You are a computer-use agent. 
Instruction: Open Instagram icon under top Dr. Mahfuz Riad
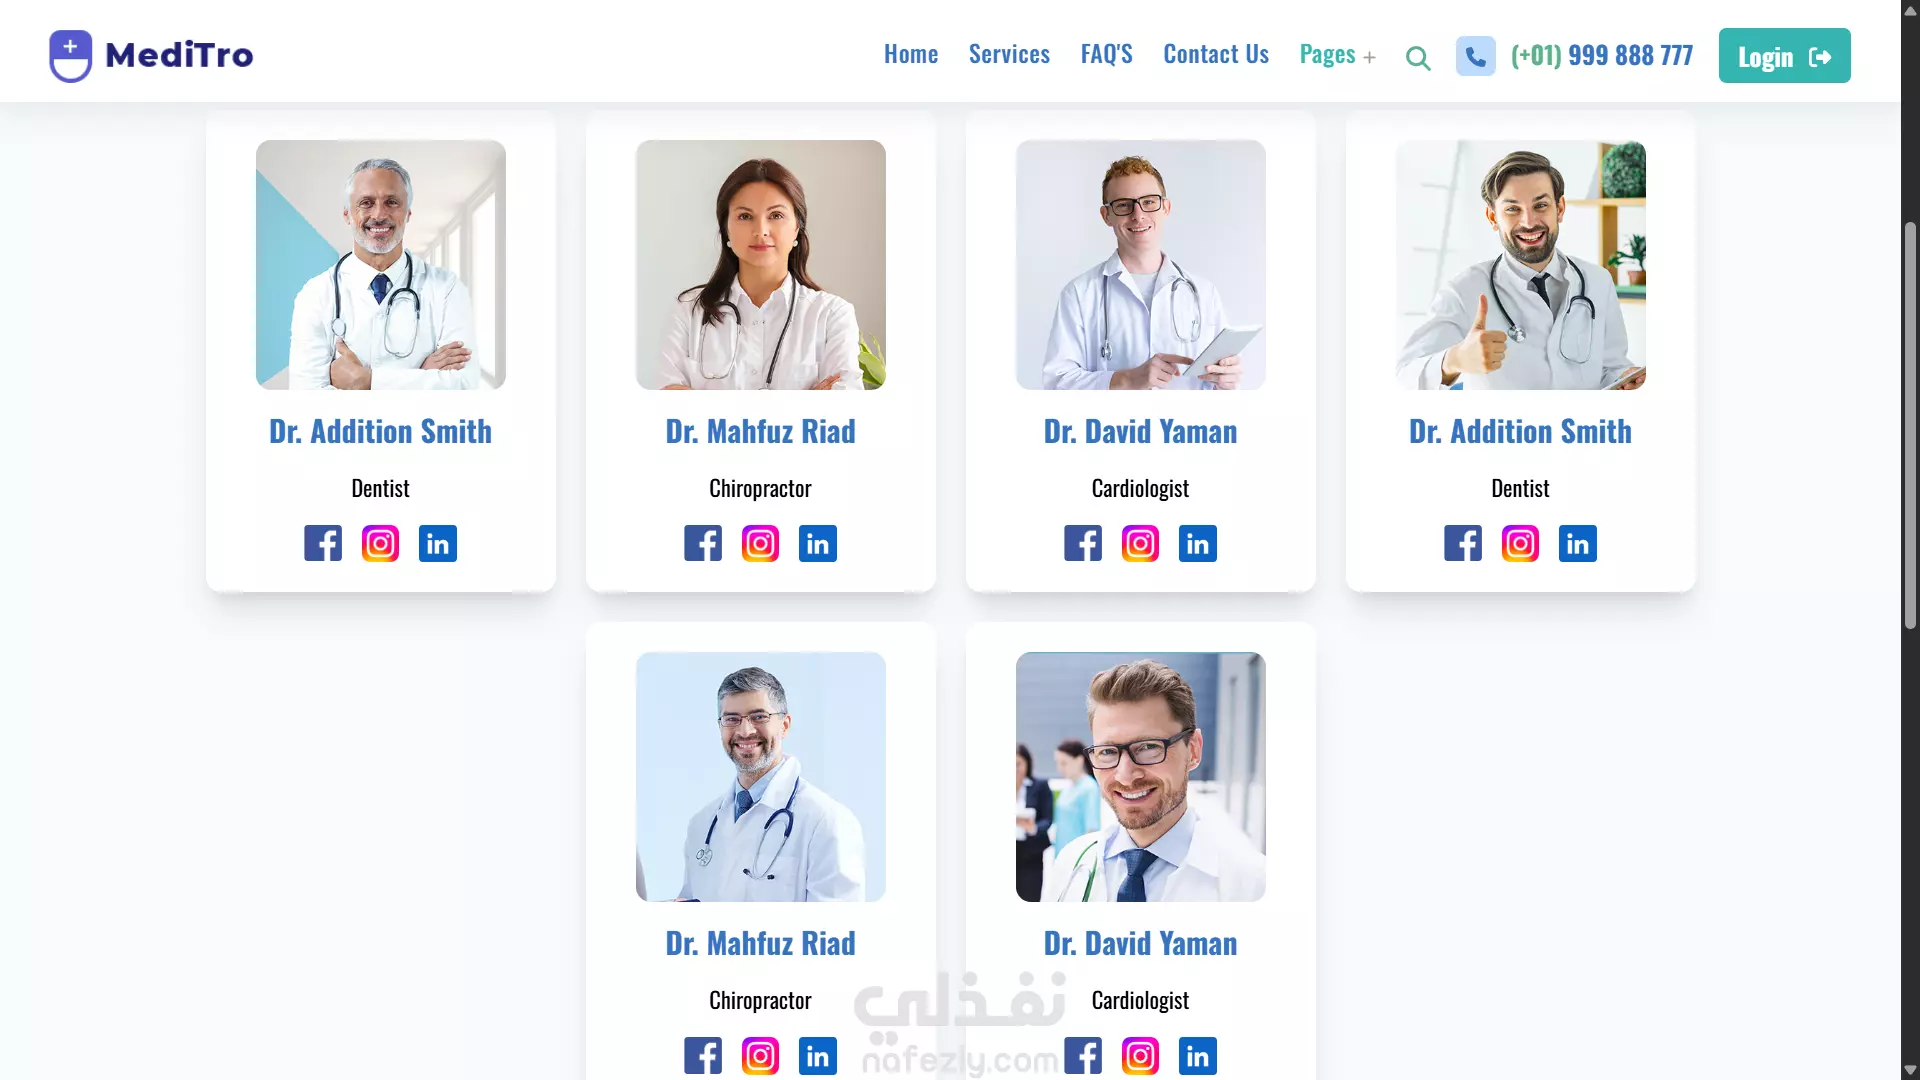(760, 543)
